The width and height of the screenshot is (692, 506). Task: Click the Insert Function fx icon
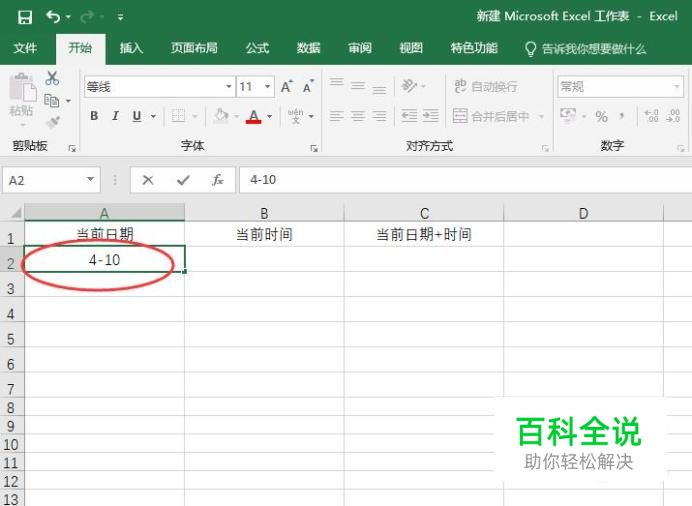tap(218, 180)
